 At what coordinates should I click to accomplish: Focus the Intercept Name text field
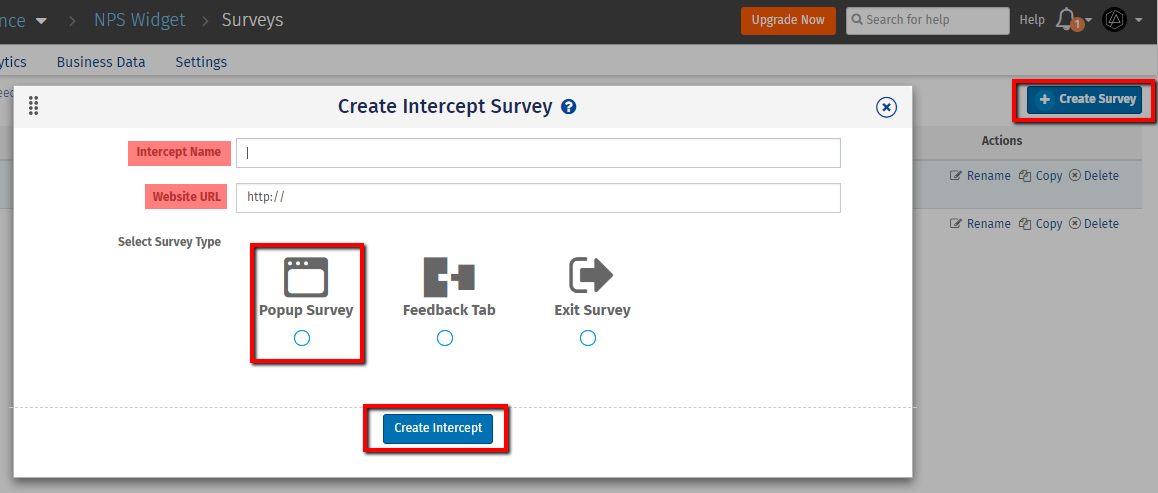(x=538, y=153)
